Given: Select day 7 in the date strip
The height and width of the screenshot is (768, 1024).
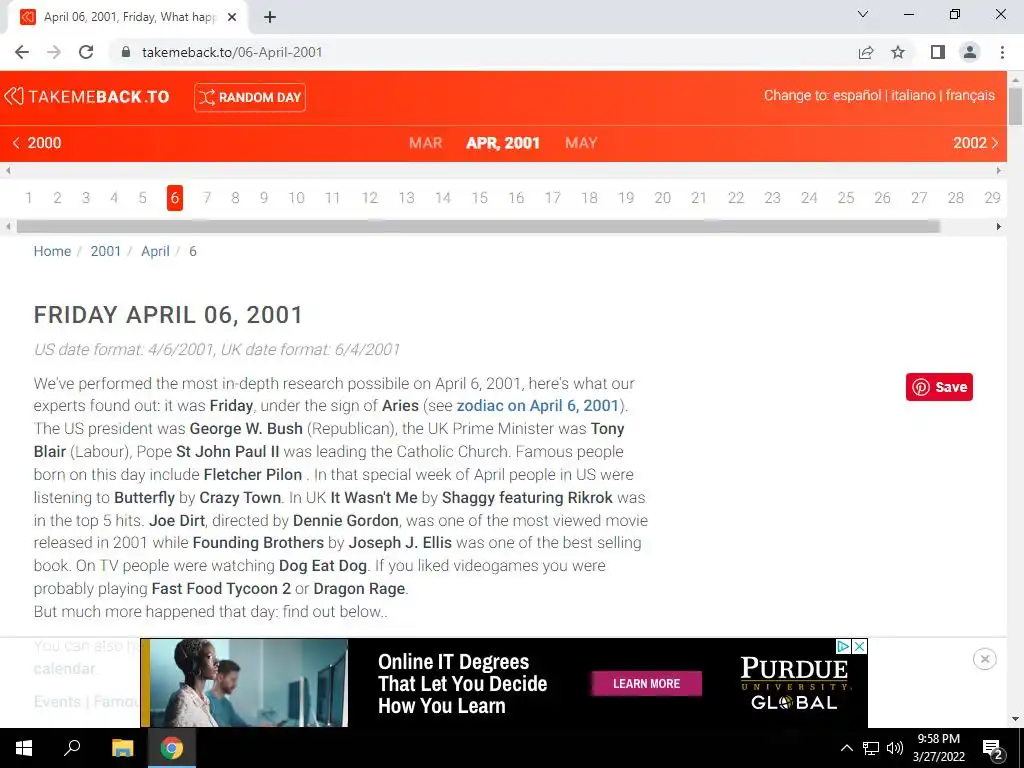Looking at the screenshot, I should click(207, 198).
